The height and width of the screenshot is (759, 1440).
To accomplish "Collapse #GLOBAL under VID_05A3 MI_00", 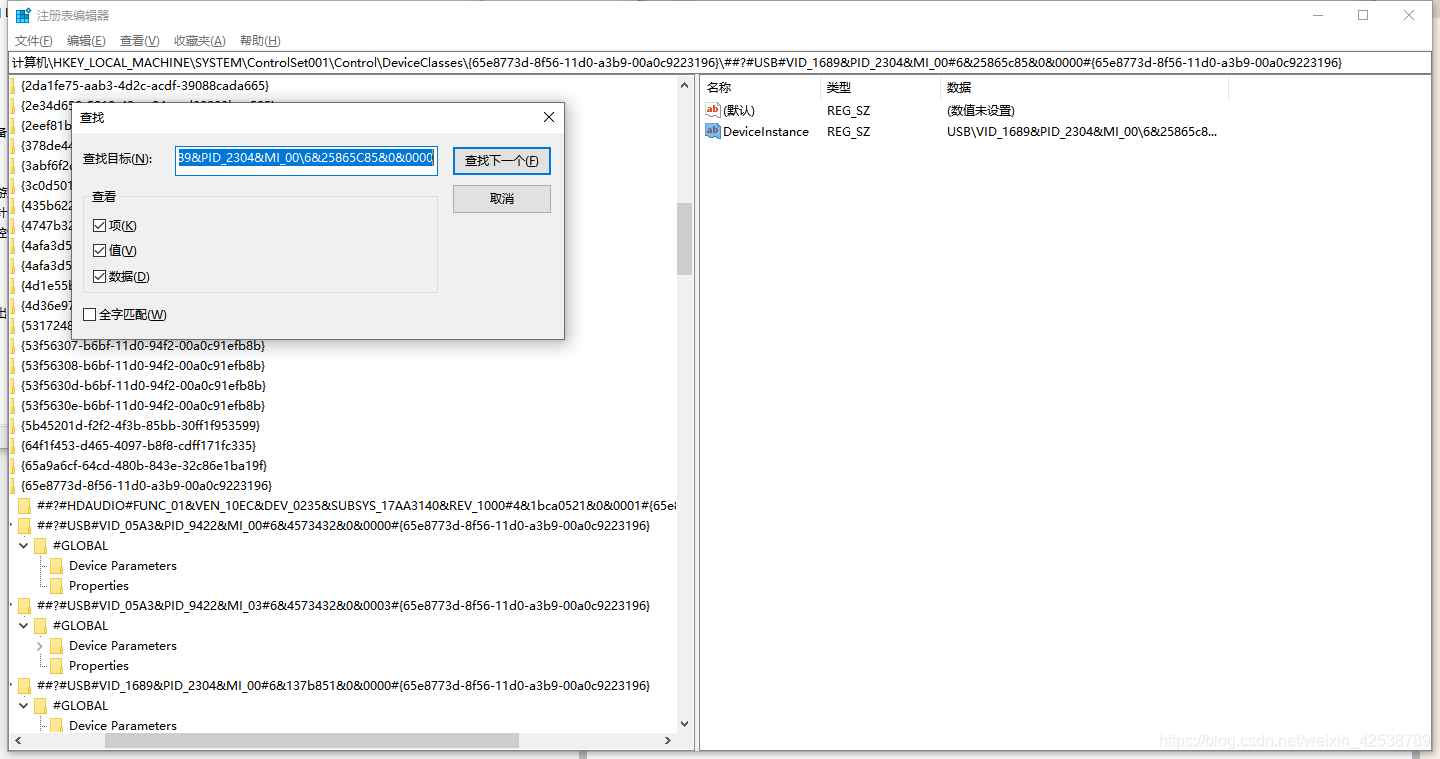I will (x=23, y=546).
